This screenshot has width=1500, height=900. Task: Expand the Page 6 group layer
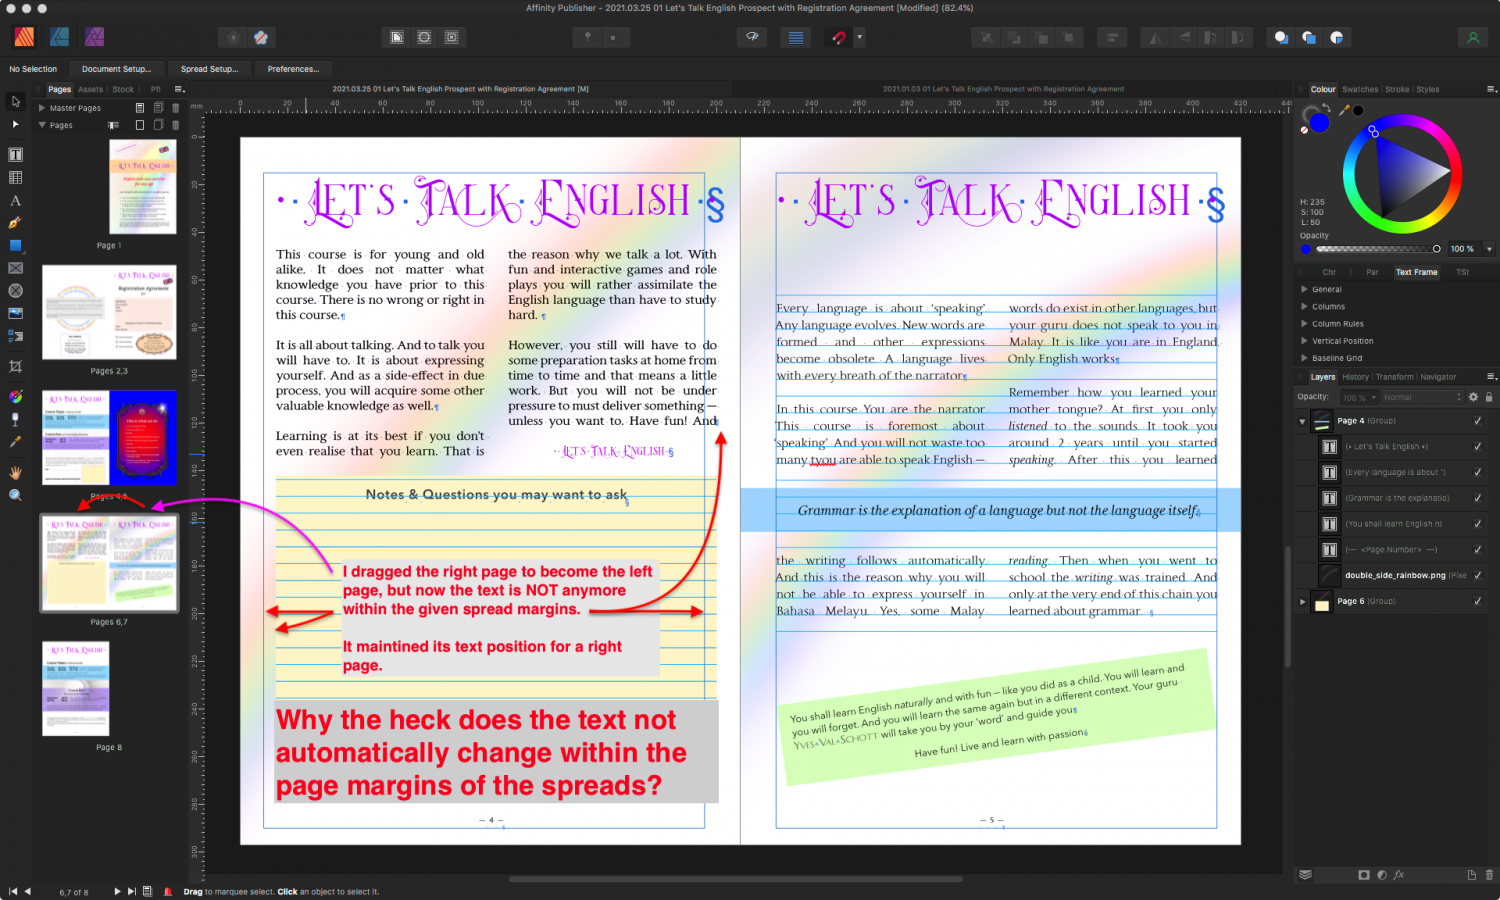(1302, 601)
